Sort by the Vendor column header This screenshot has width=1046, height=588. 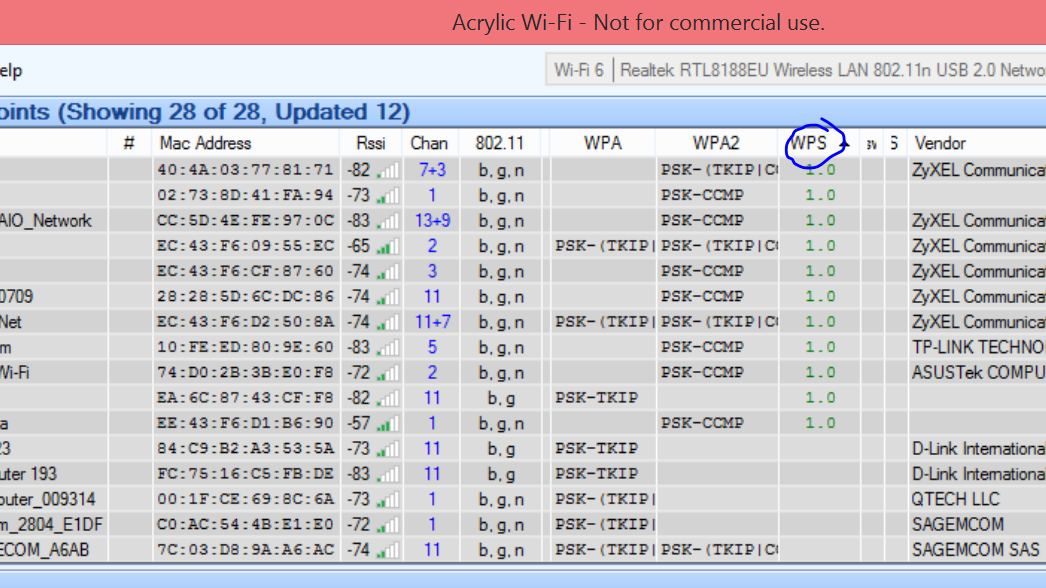coord(940,143)
